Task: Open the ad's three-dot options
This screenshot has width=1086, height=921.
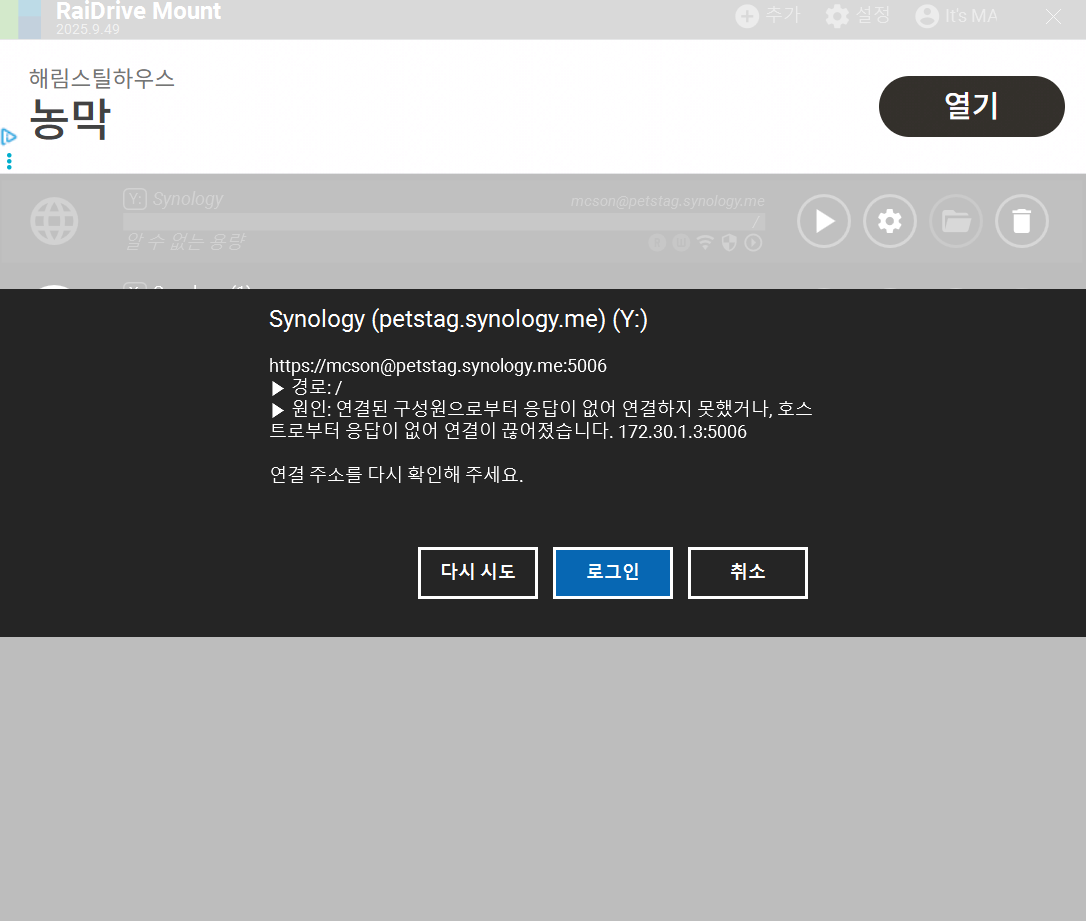Action: tap(9, 161)
